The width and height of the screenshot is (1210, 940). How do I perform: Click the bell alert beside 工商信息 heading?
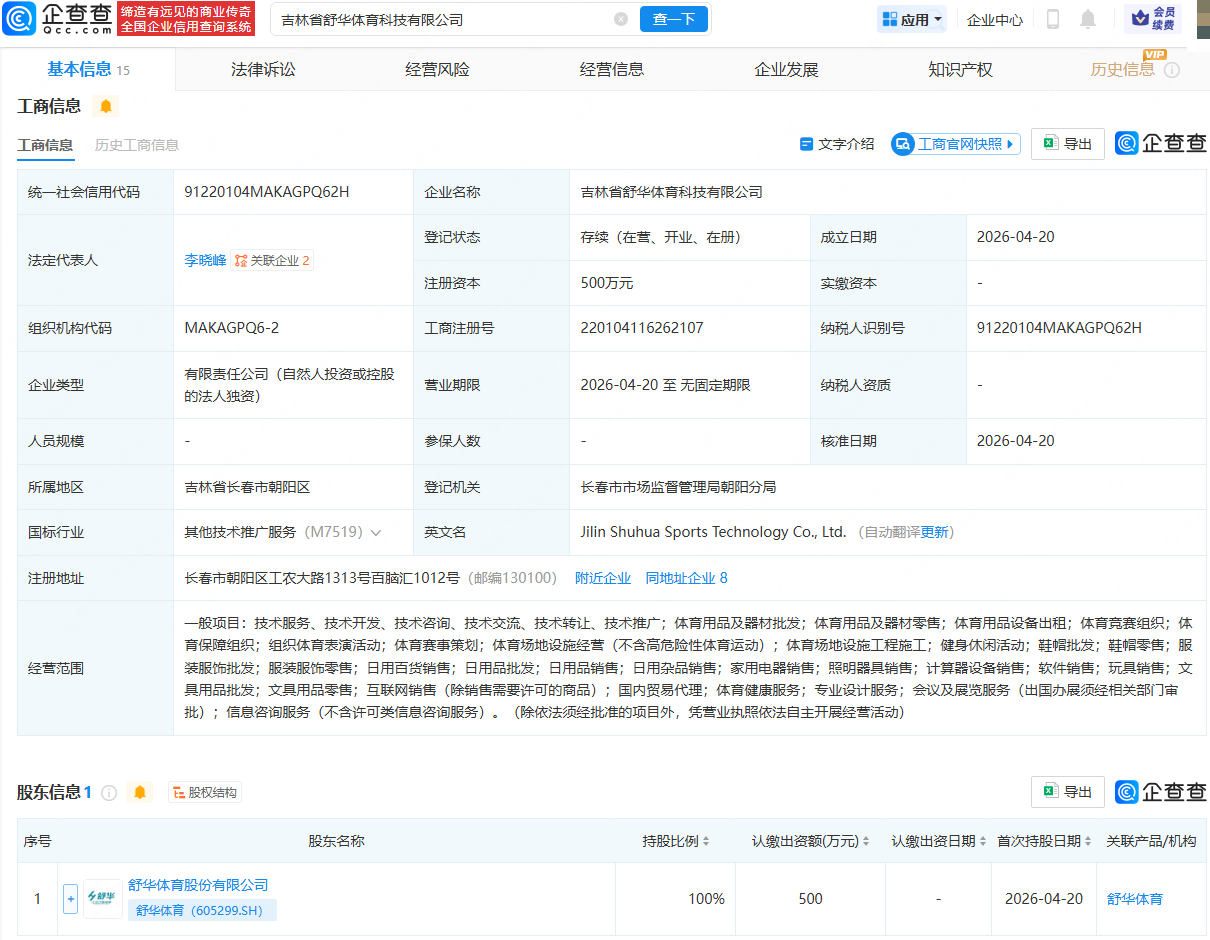point(106,106)
